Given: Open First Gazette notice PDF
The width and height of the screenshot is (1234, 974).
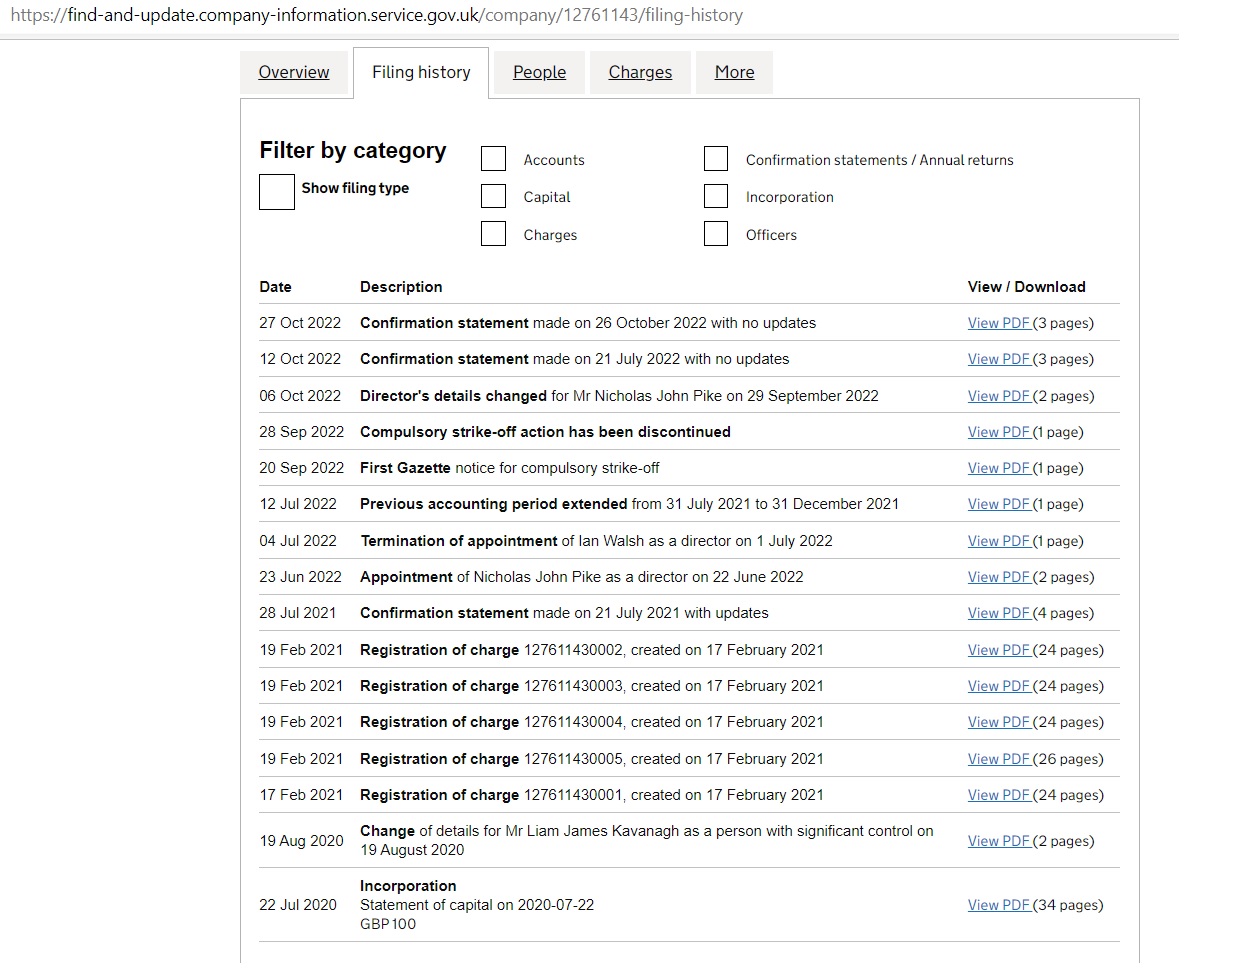Looking at the screenshot, I should tap(998, 468).
